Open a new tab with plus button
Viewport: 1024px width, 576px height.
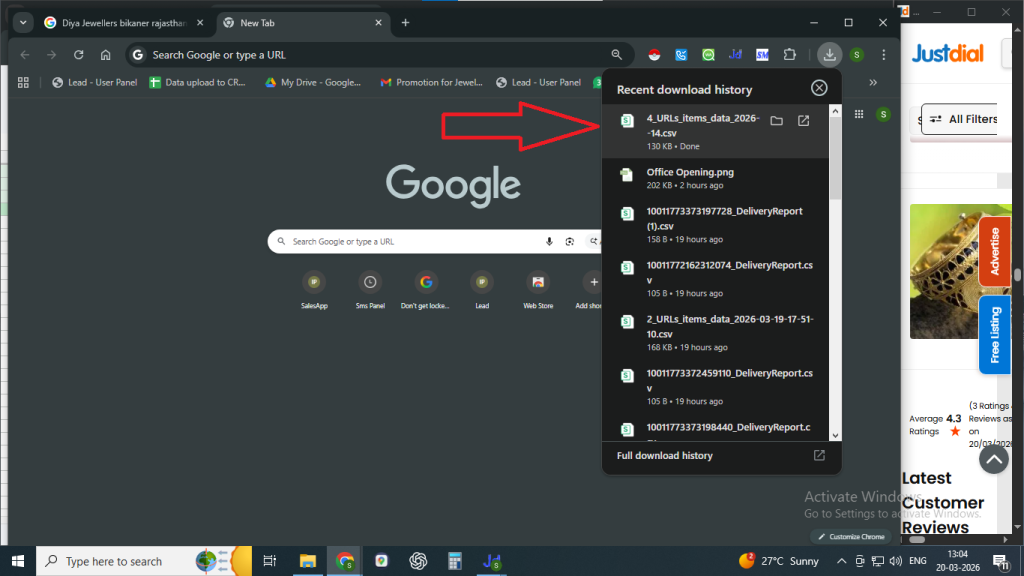click(x=405, y=22)
